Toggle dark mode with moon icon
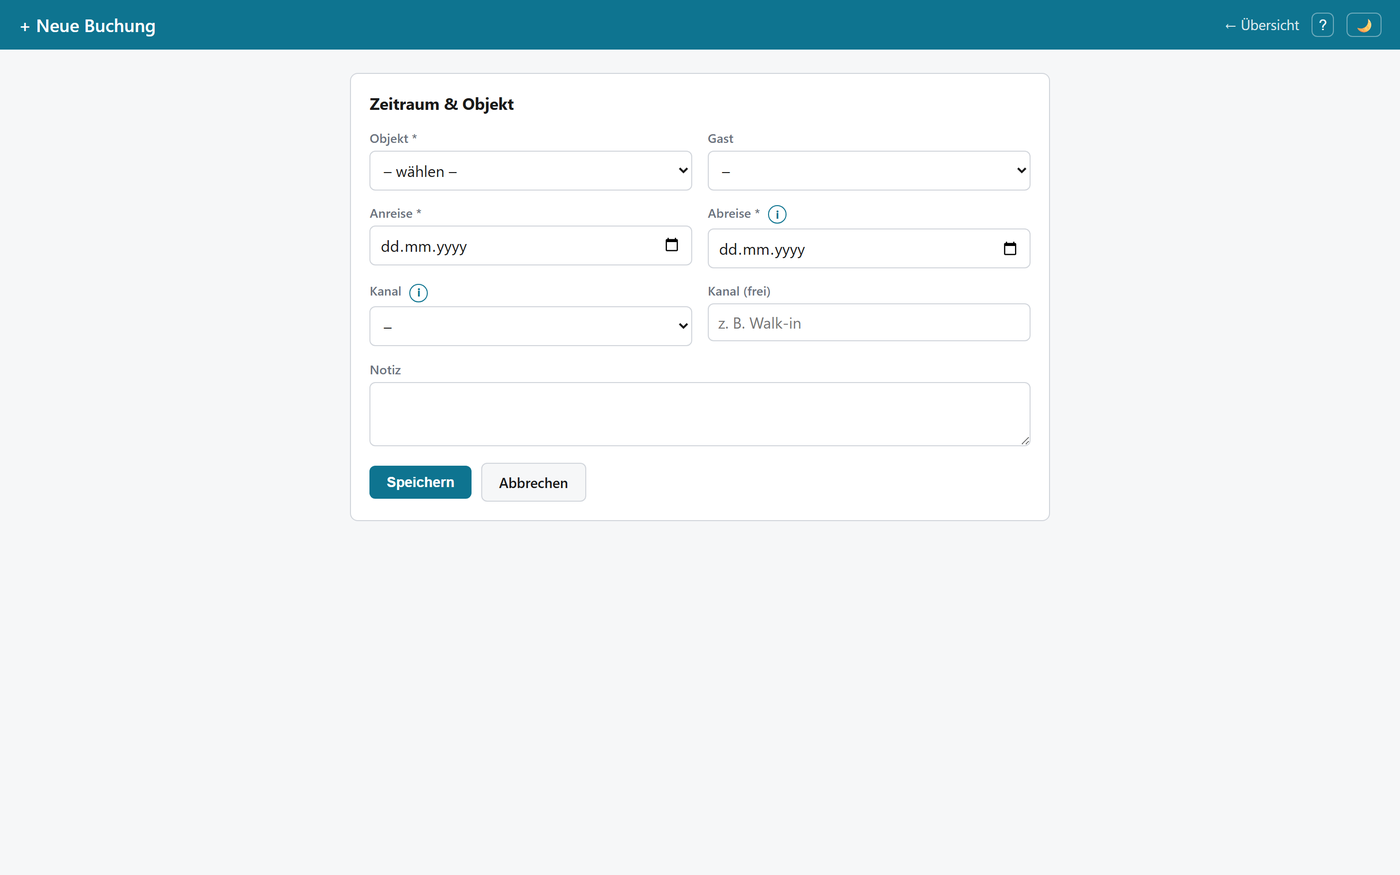This screenshot has height=875, width=1400. [1364, 25]
